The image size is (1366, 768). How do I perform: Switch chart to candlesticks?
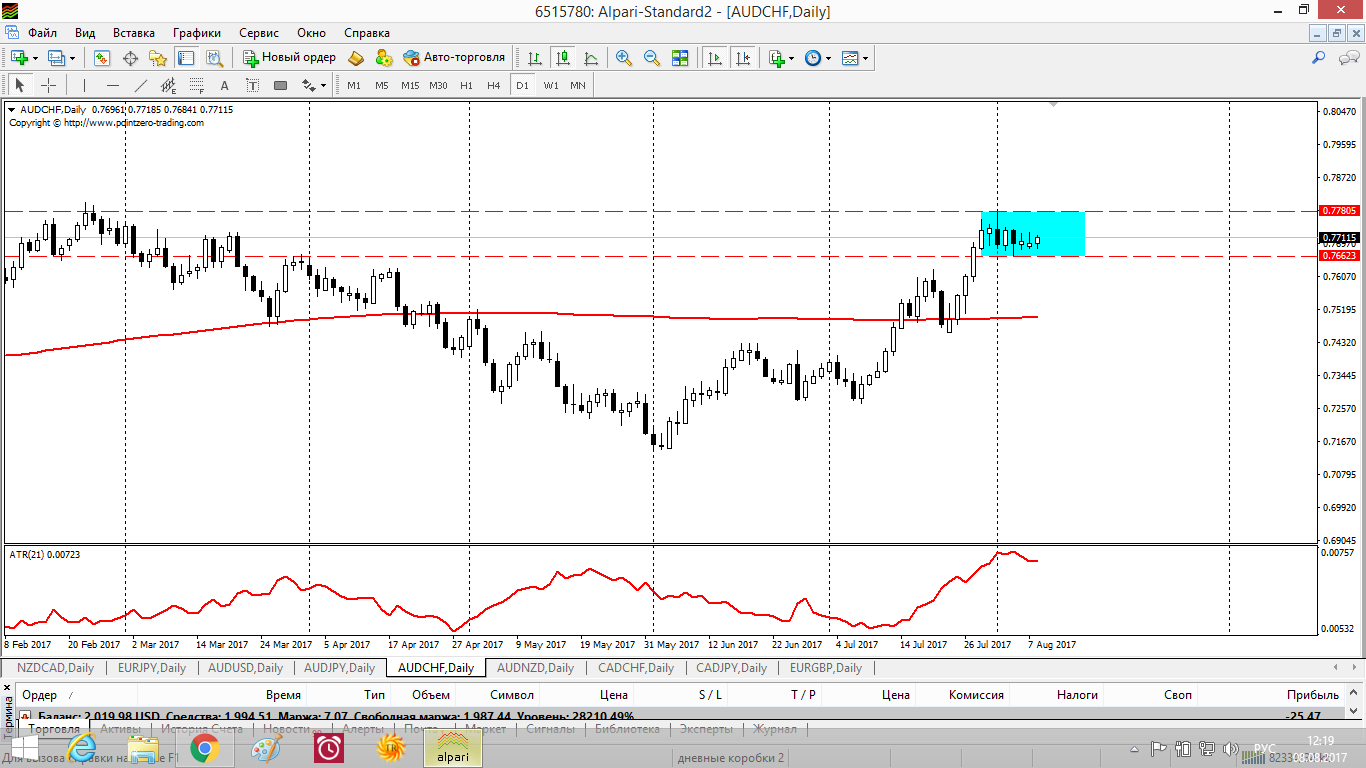point(563,58)
